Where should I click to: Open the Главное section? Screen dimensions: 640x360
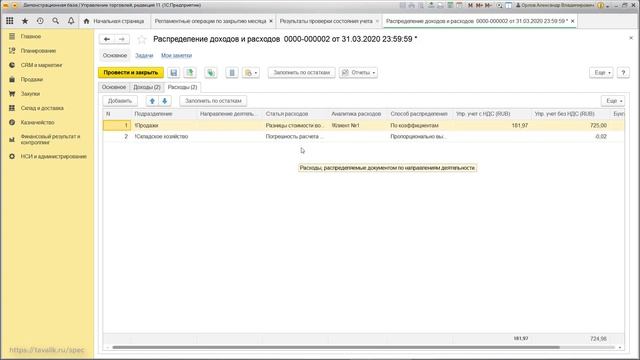point(31,36)
